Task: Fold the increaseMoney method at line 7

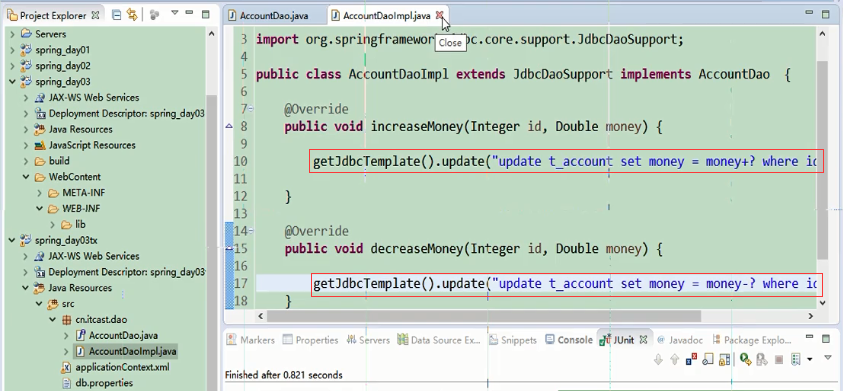Action: pos(251,109)
